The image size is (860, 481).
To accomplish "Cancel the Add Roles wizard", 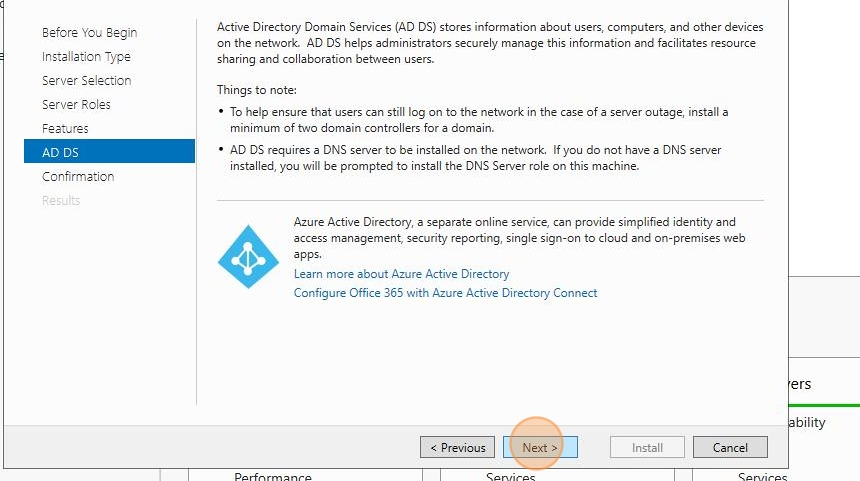I will click(x=730, y=448).
